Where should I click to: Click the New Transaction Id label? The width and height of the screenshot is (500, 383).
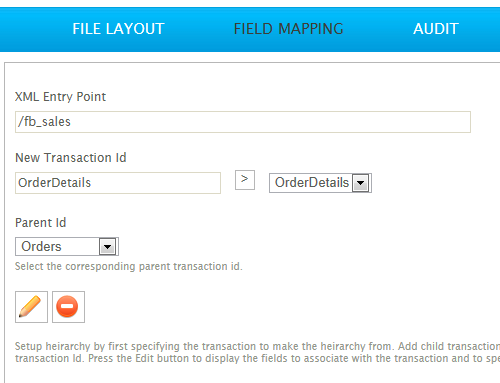71,158
